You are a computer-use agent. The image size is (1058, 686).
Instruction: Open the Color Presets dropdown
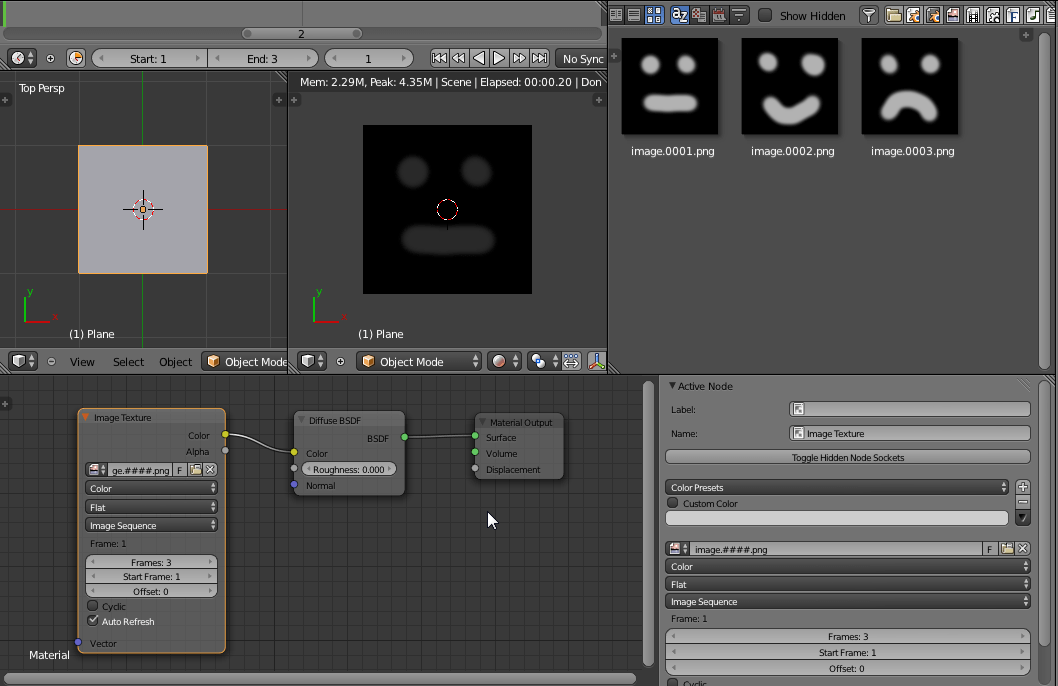(837, 488)
